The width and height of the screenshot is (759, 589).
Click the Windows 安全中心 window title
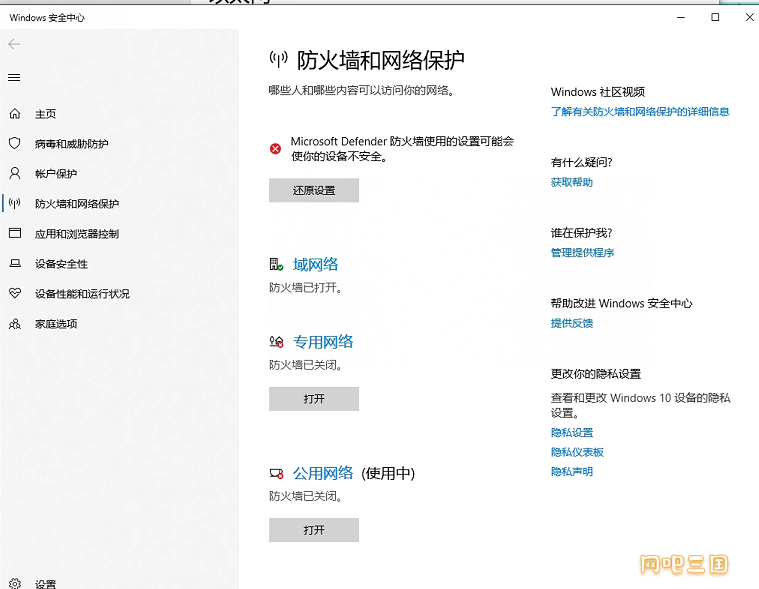[x=47, y=17]
